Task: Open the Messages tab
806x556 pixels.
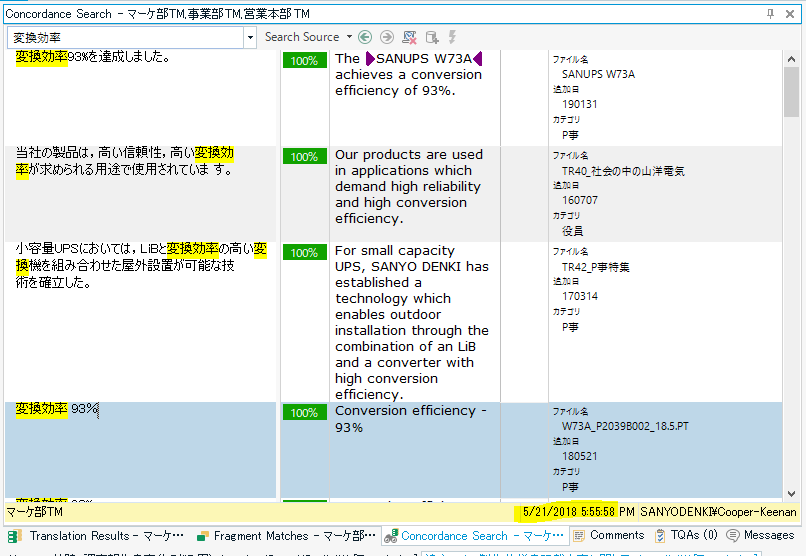Action: [x=760, y=535]
